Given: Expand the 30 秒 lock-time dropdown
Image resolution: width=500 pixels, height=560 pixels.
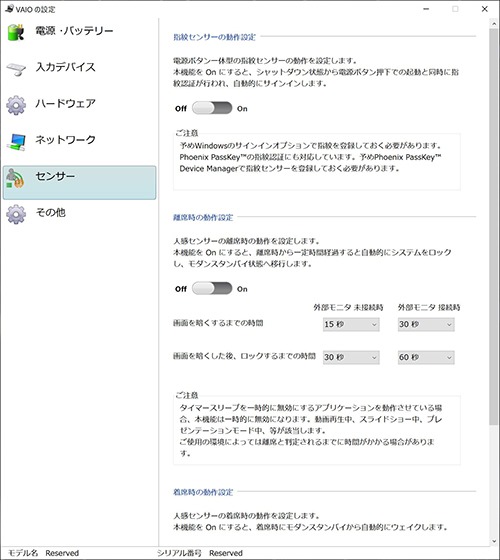Looking at the screenshot, I should click(x=351, y=357).
